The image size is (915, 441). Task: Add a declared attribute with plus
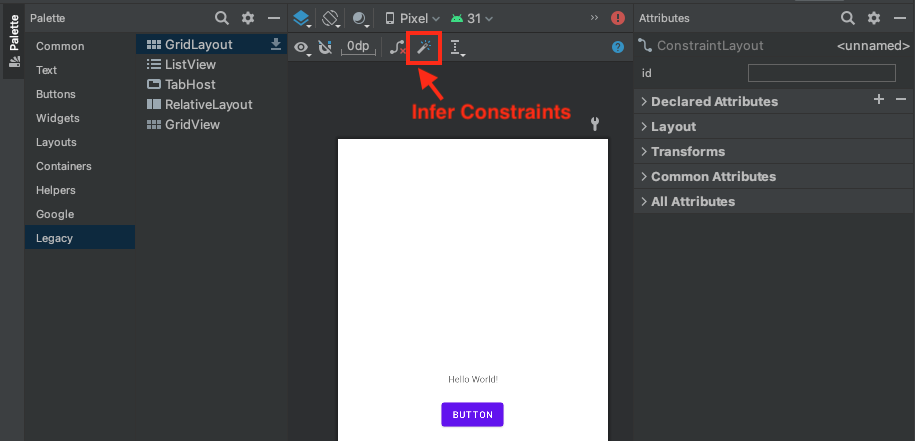click(x=879, y=99)
